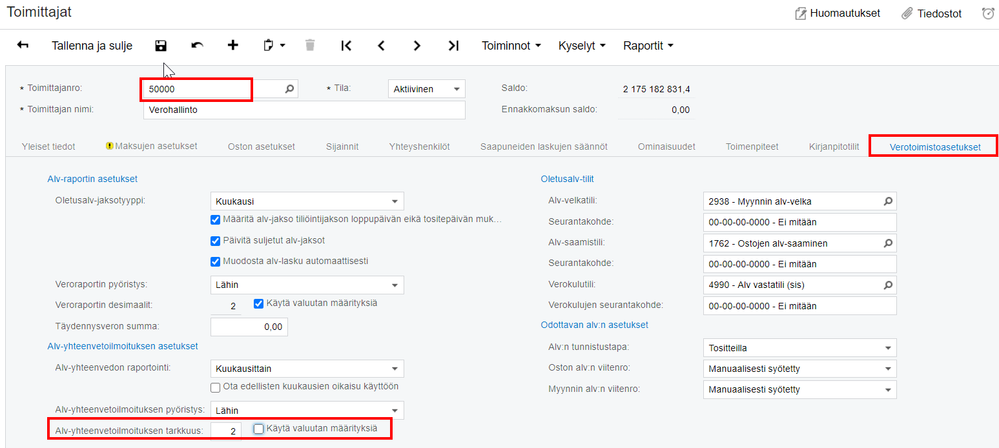Viewport: 999px width, 448px height.
Task: Toggle Käytä valuutan määrityksiä beside Veroraportin desimaalit
Action: click(258, 303)
